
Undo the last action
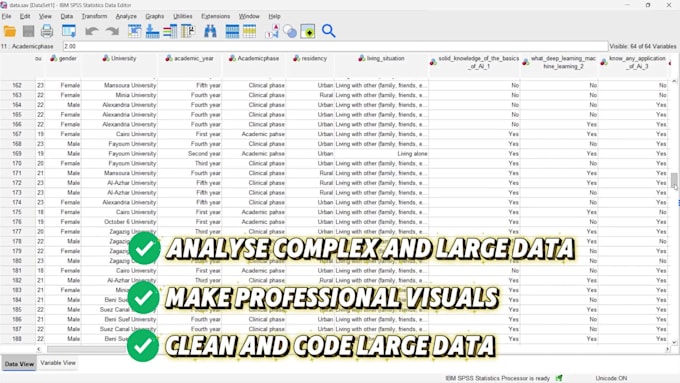pos(92,31)
